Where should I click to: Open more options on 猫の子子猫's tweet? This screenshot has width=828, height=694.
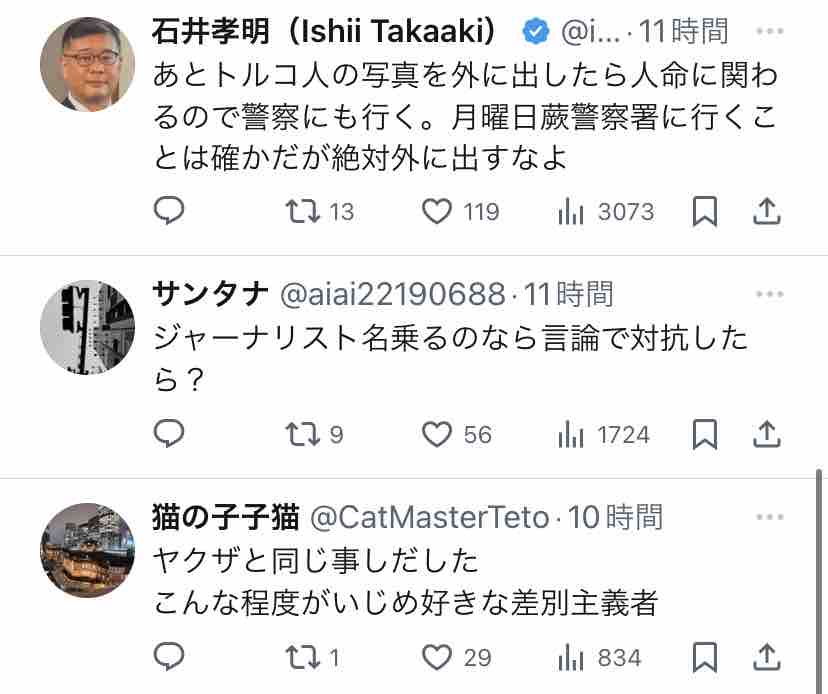(769, 517)
